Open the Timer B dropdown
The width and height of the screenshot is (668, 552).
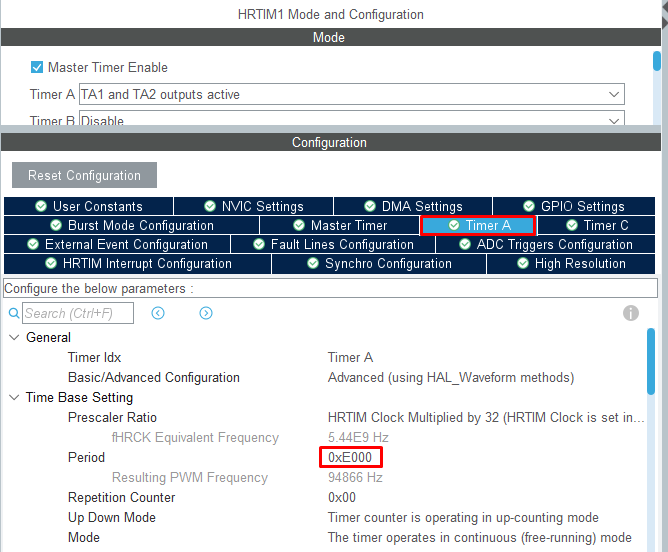pos(352,118)
